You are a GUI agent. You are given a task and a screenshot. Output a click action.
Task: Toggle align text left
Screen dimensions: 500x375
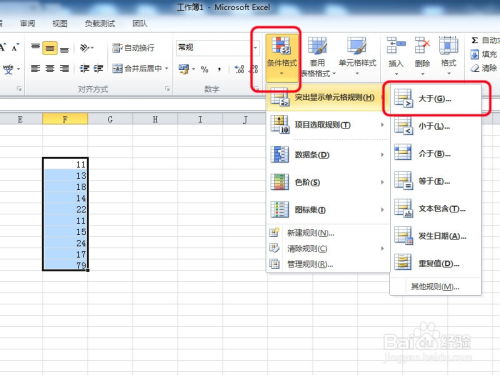tap(35, 69)
